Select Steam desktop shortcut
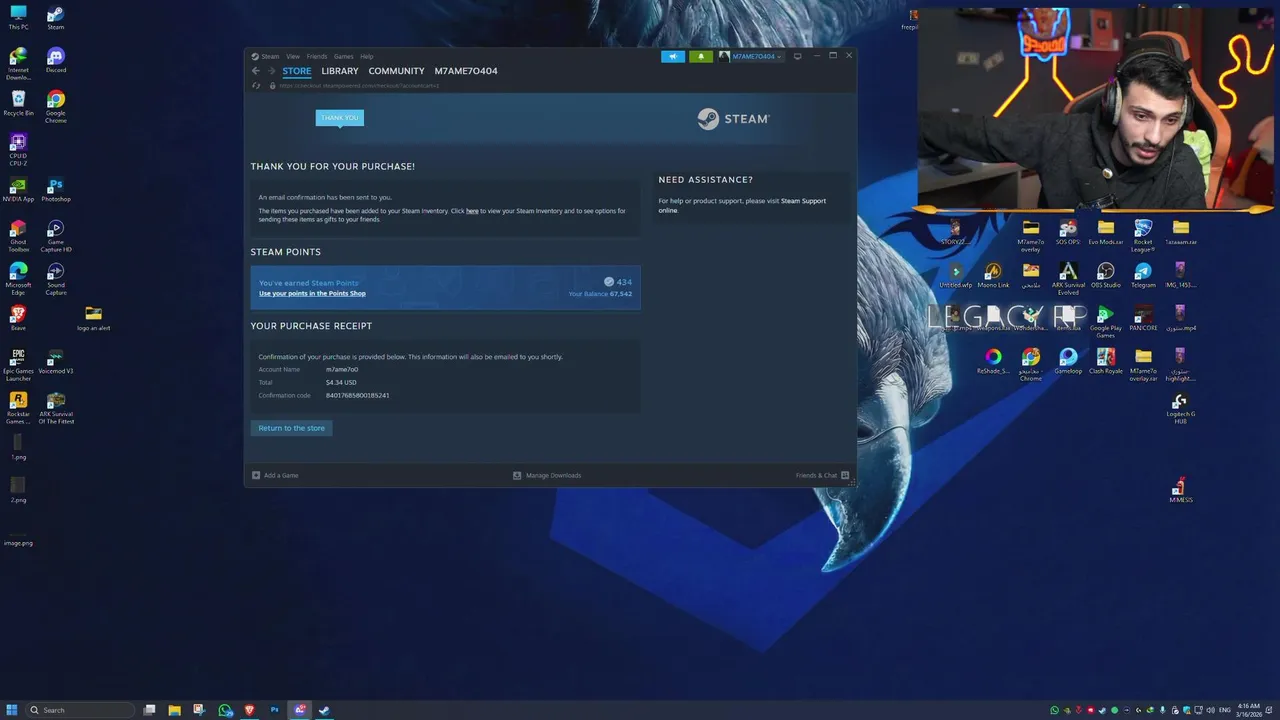The height and width of the screenshot is (720, 1280). (x=56, y=17)
